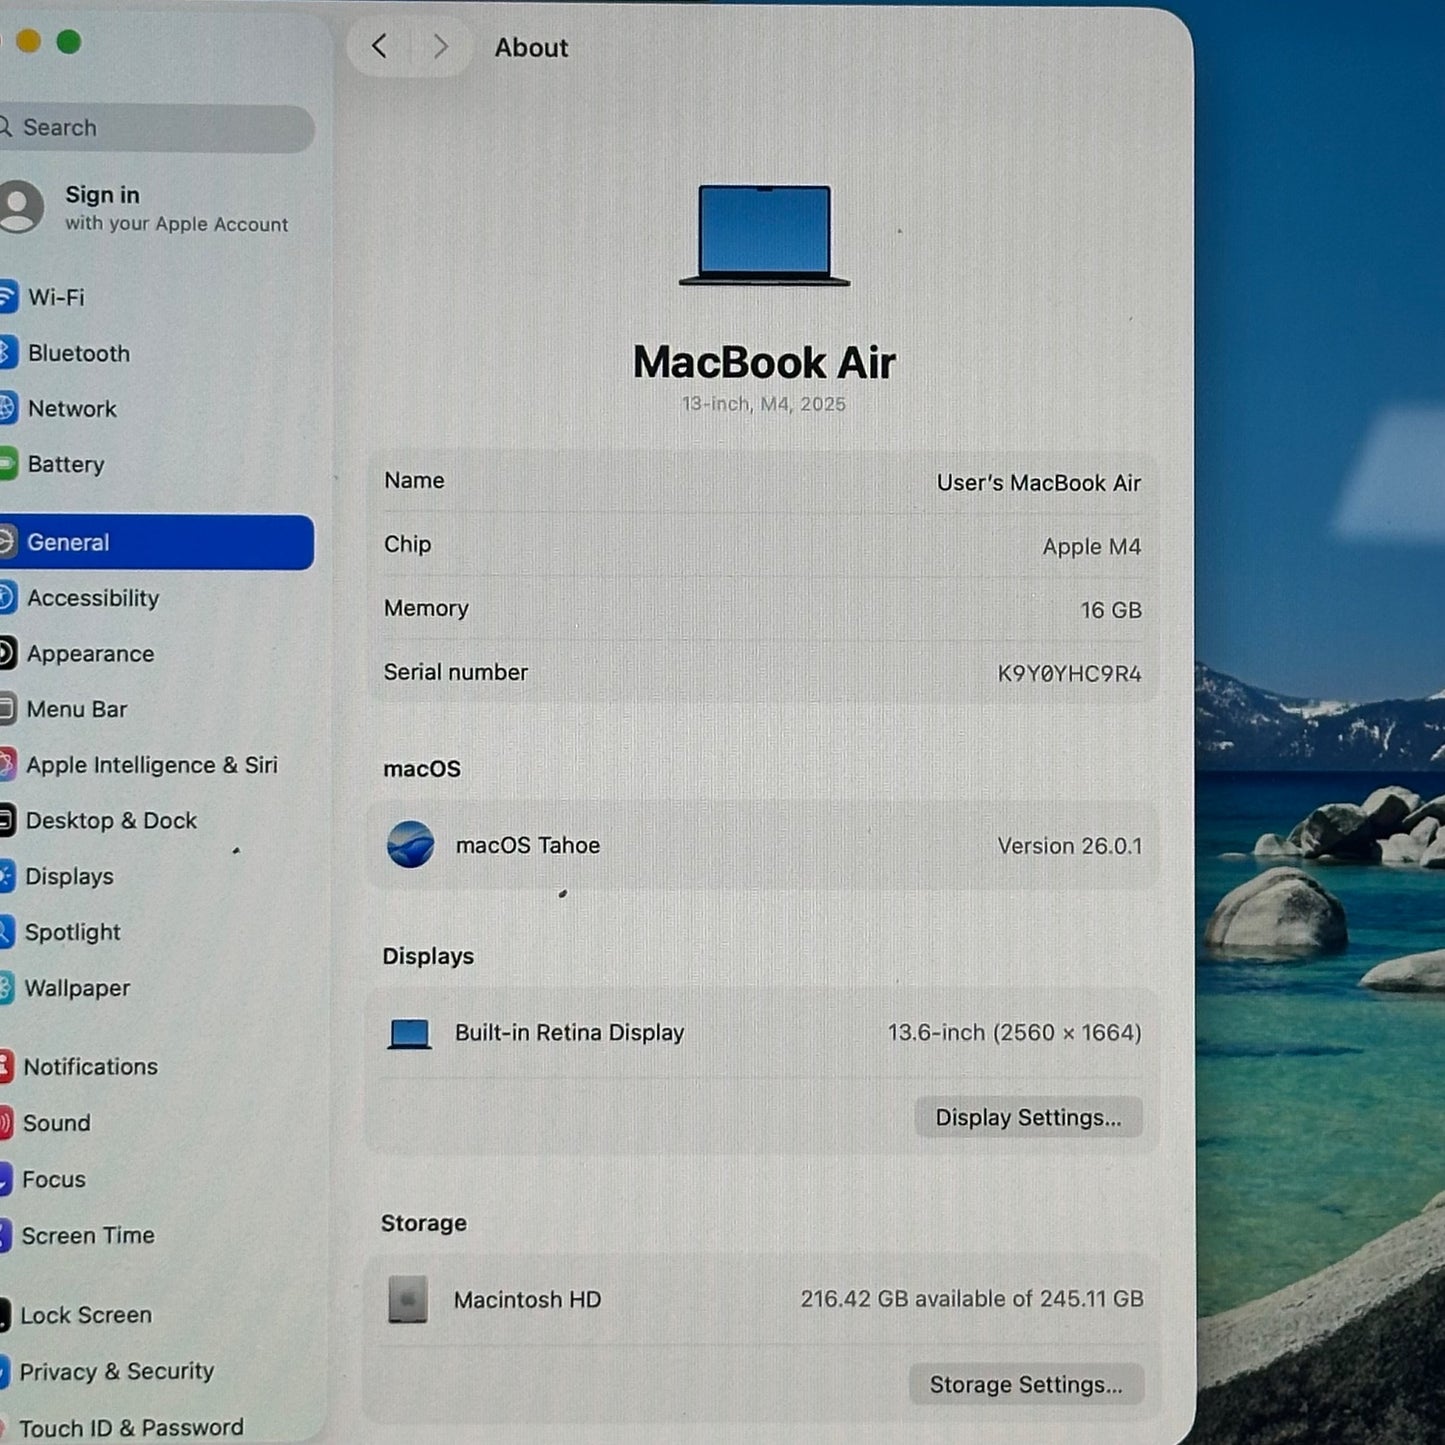
Task: Go to Apple Intelligence & Siri settings
Action: (151, 765)
